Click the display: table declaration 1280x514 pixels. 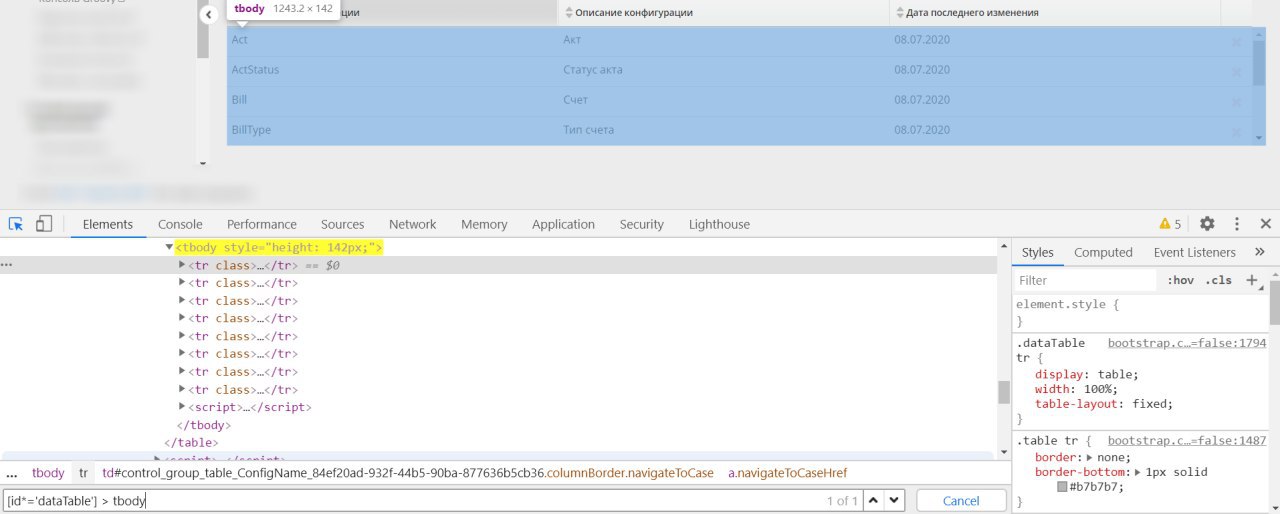pyautogui.click(x=1087, y=375)
